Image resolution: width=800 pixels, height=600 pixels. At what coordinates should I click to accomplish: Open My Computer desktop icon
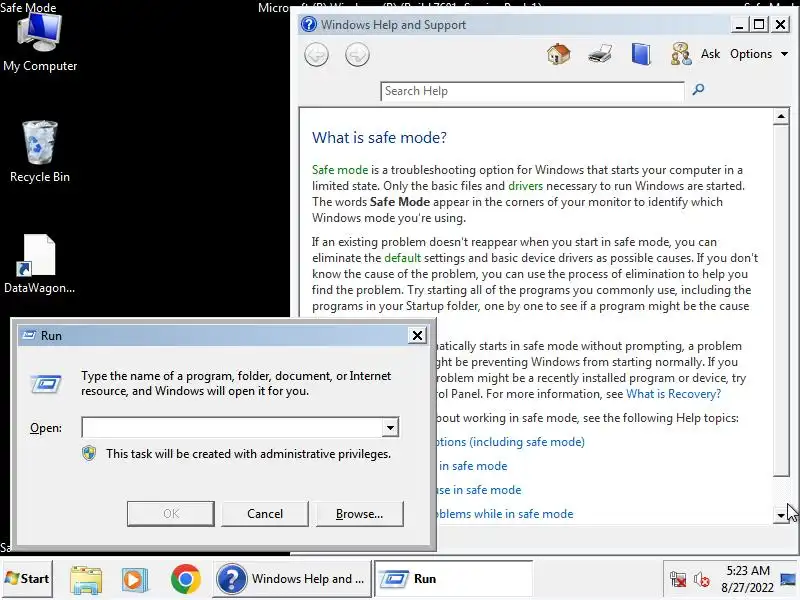tap(40, 42)
